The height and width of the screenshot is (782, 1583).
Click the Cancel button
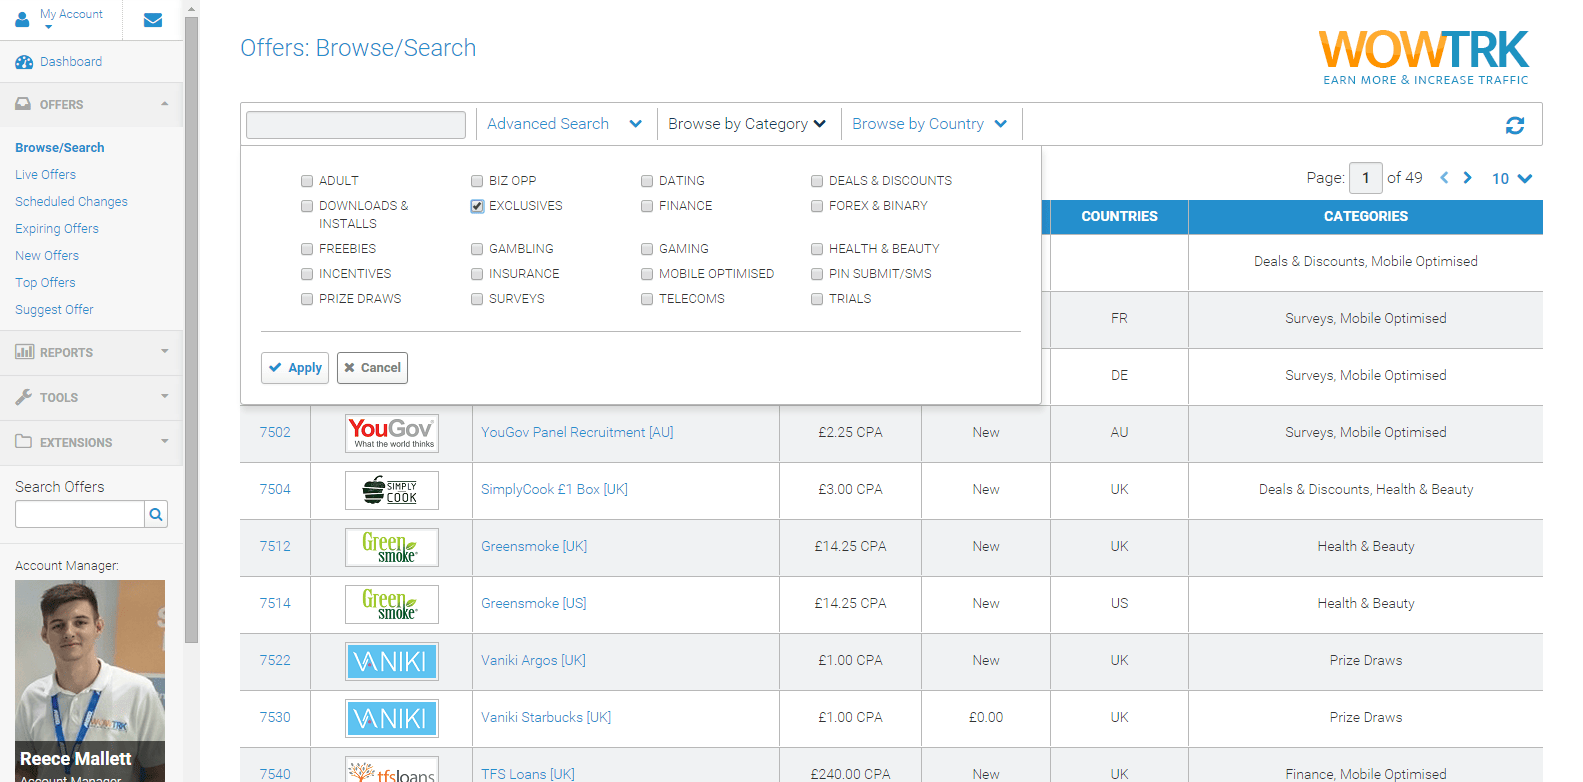(372, 368)
